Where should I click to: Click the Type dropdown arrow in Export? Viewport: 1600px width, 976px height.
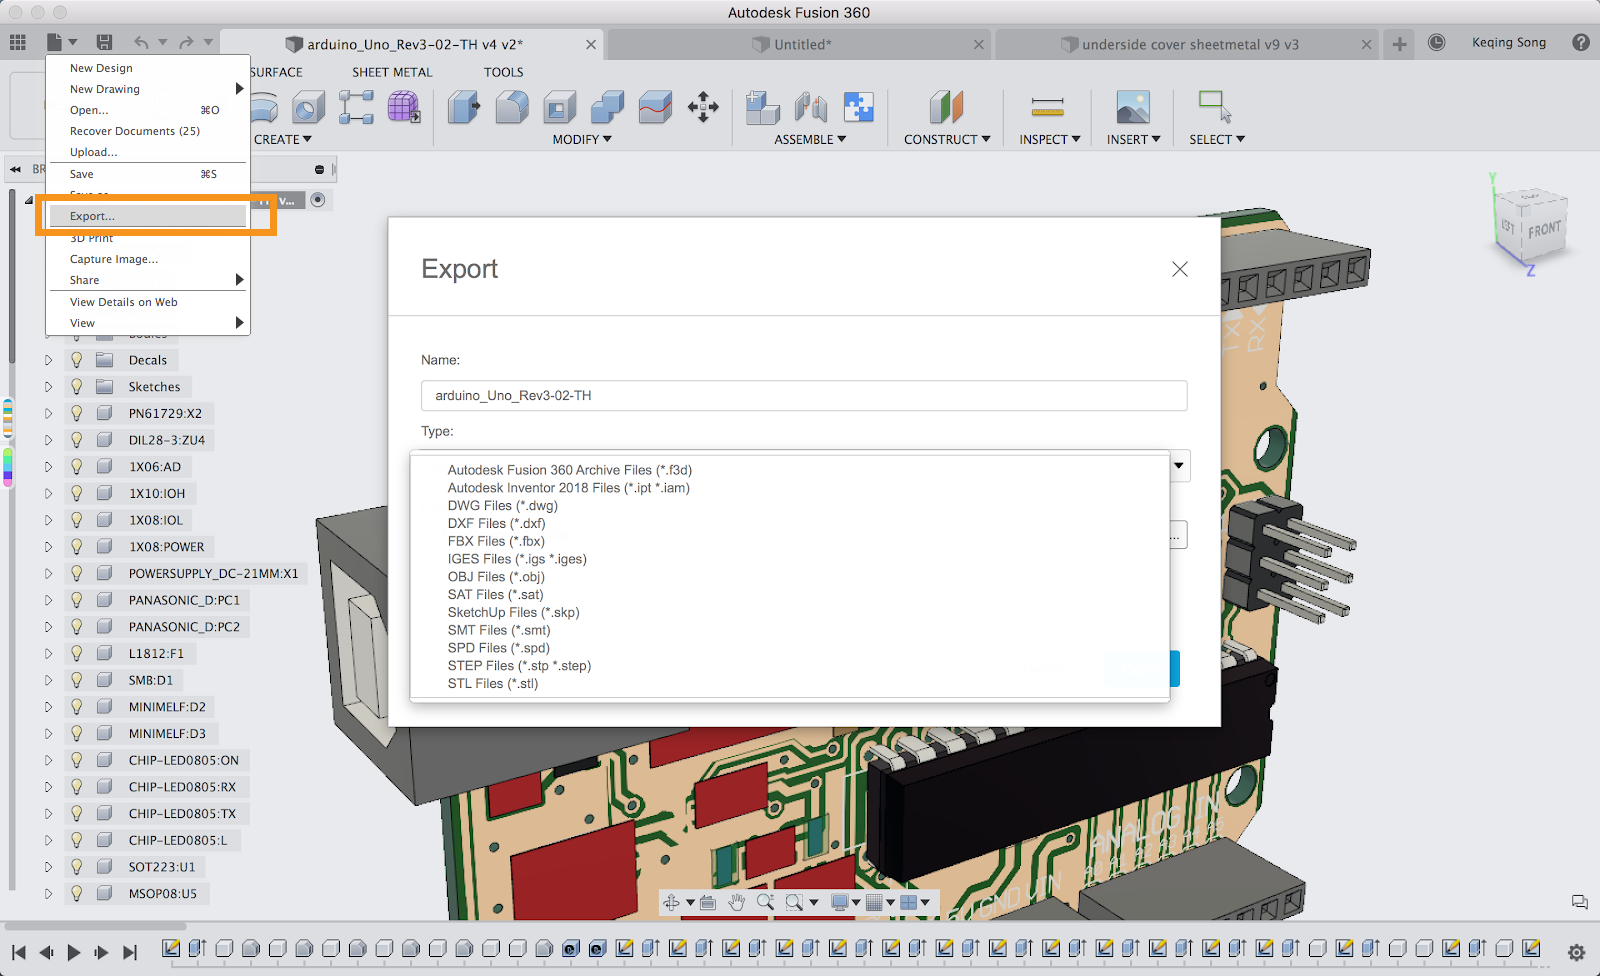[x=1179, y=466]
